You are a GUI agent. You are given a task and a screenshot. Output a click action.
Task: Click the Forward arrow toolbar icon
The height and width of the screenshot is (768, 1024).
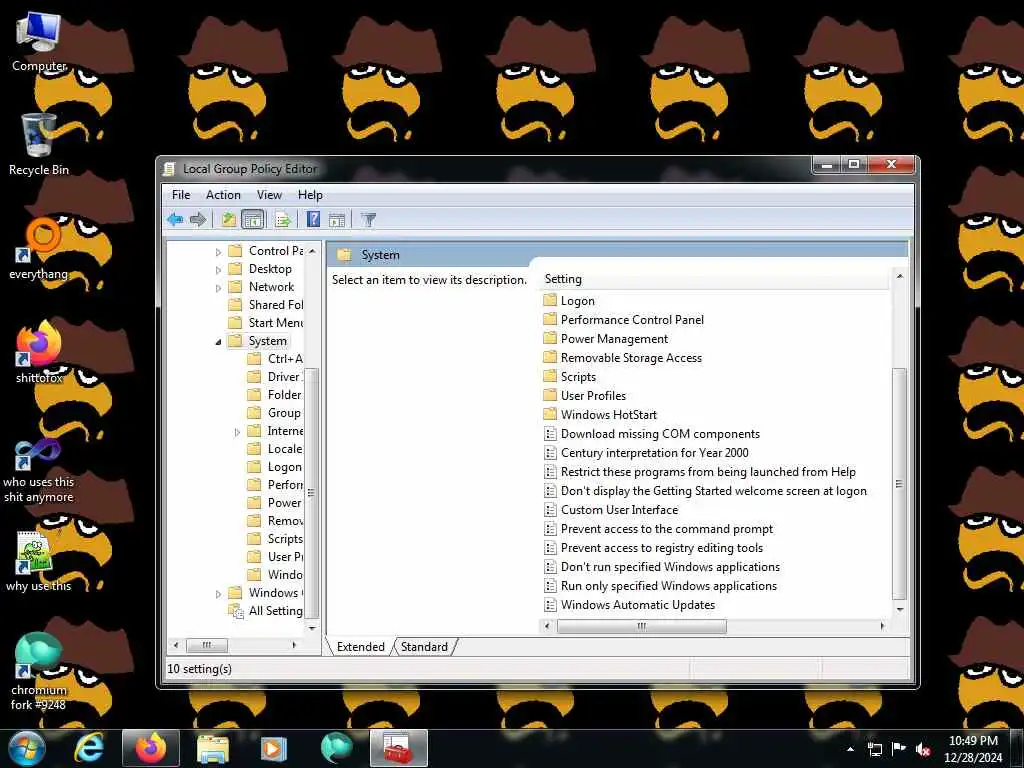pos(198,219)
